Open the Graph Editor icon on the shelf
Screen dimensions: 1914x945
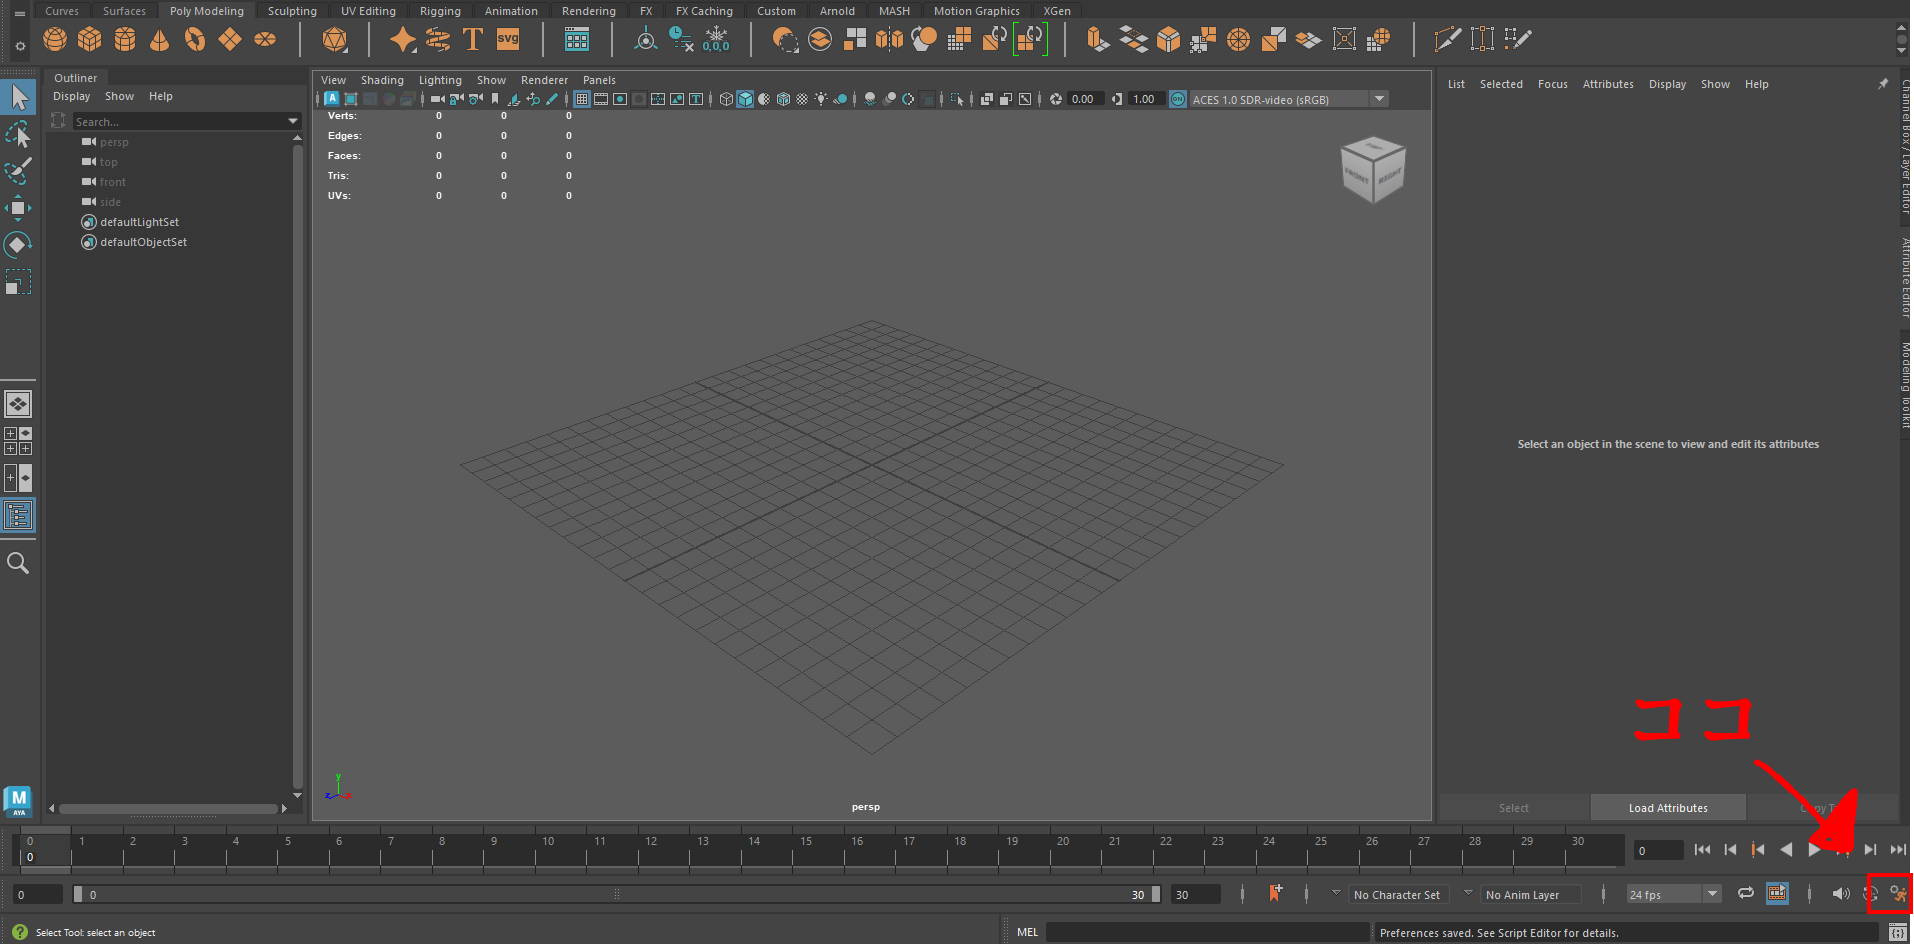[578, 39]
